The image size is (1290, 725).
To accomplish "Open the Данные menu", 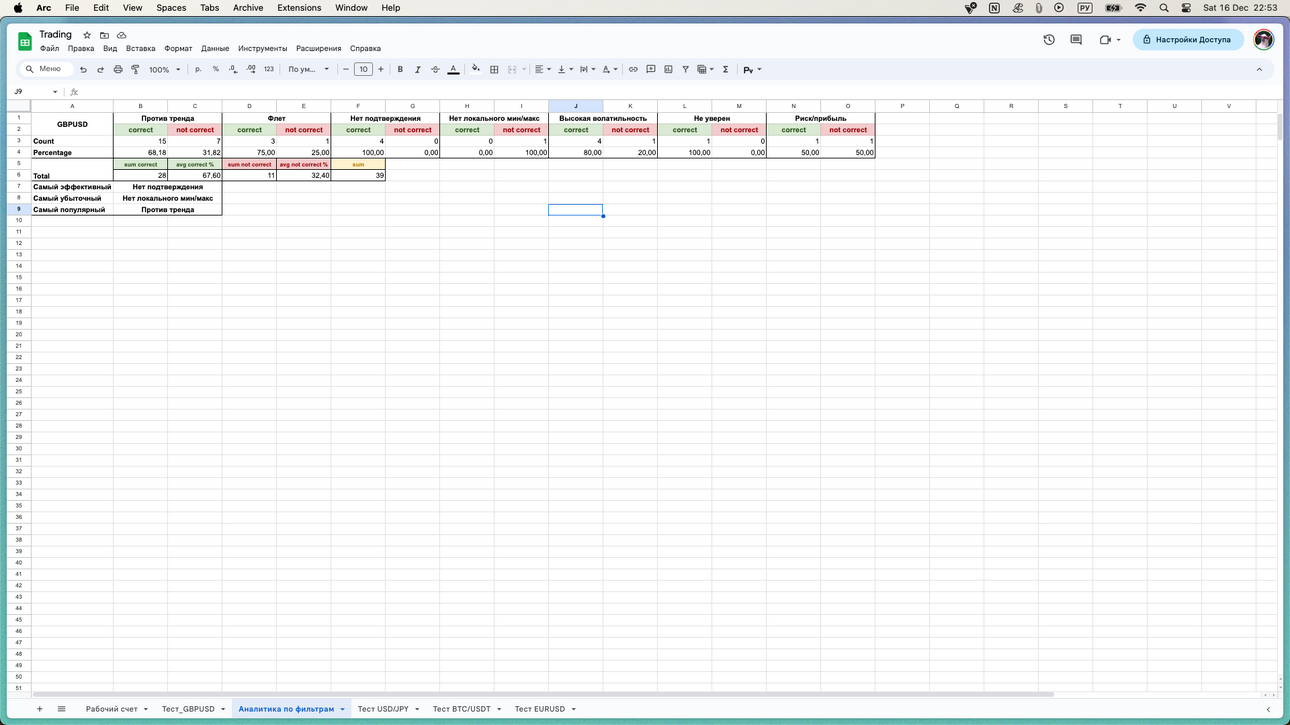I will [x=215, y=48].
